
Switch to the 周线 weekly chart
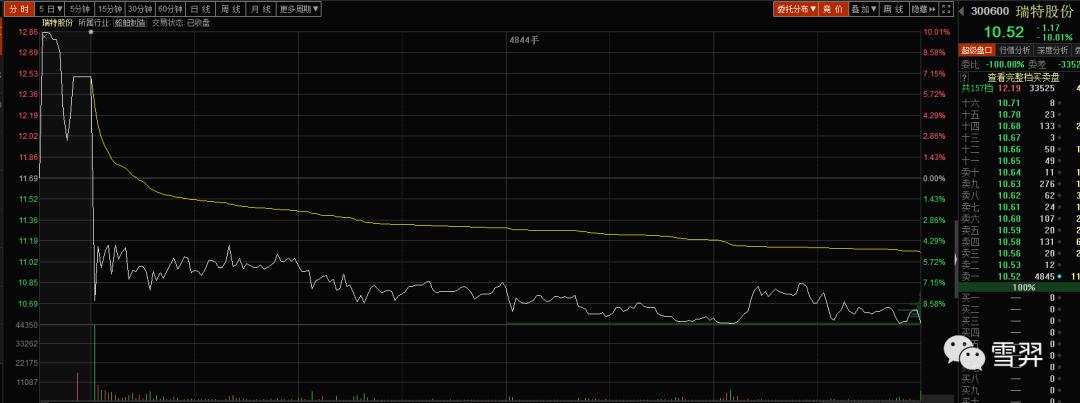(231, 9)
